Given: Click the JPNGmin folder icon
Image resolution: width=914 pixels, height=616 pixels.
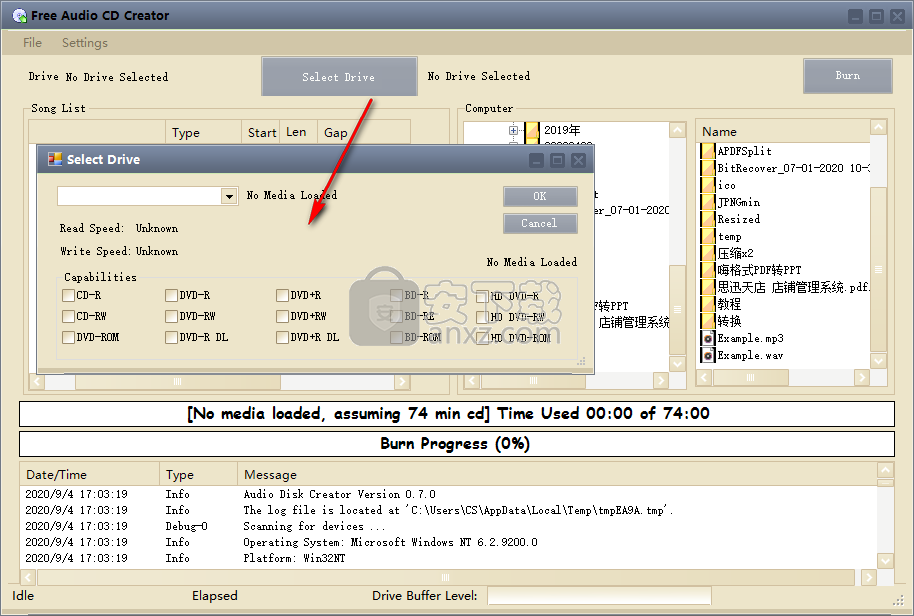Looking at the screenshot, I should pos(708,202).
